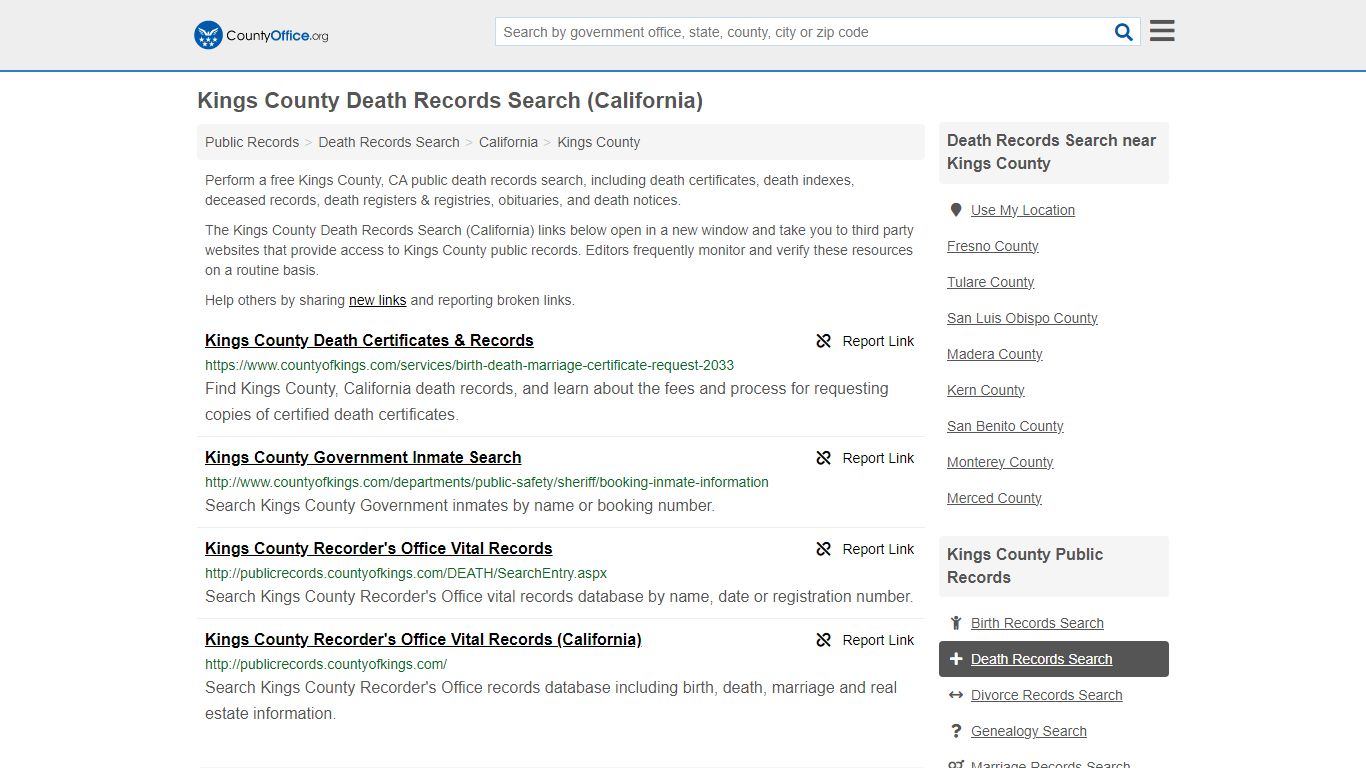Go to San Benito County

pyautogui.click(x=1005, y=426)
